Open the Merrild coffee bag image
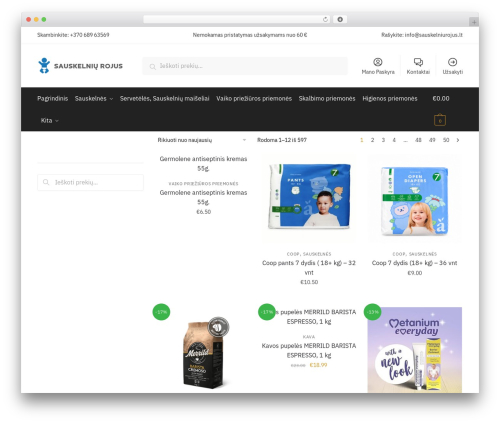500x423 pixels. (x=203, y=353)
